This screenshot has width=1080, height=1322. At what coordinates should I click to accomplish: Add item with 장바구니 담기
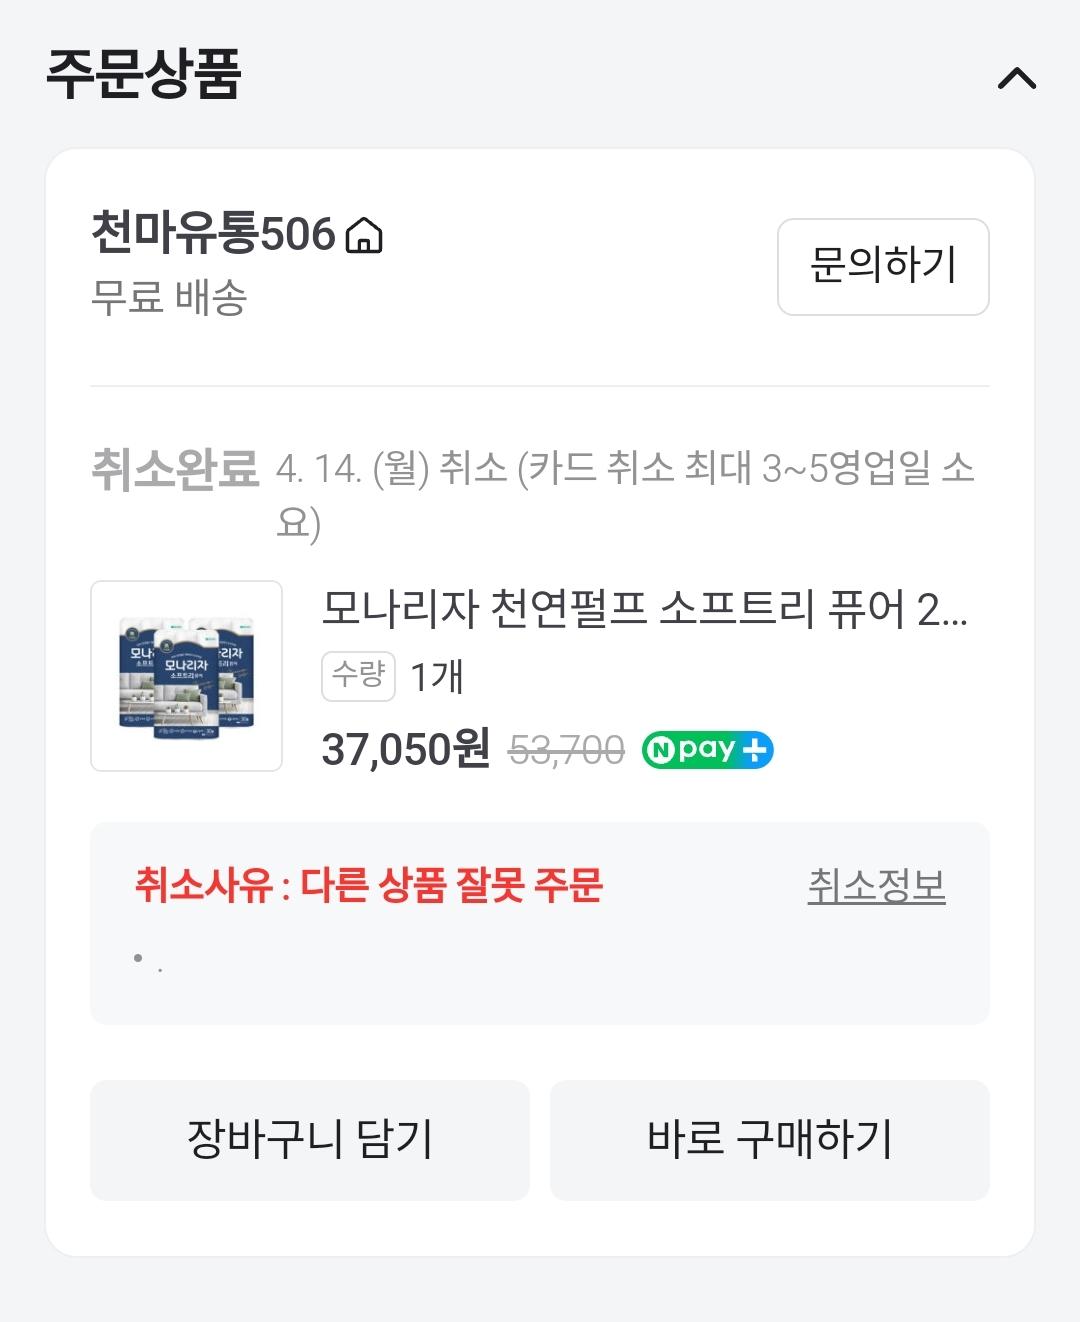309,1139
